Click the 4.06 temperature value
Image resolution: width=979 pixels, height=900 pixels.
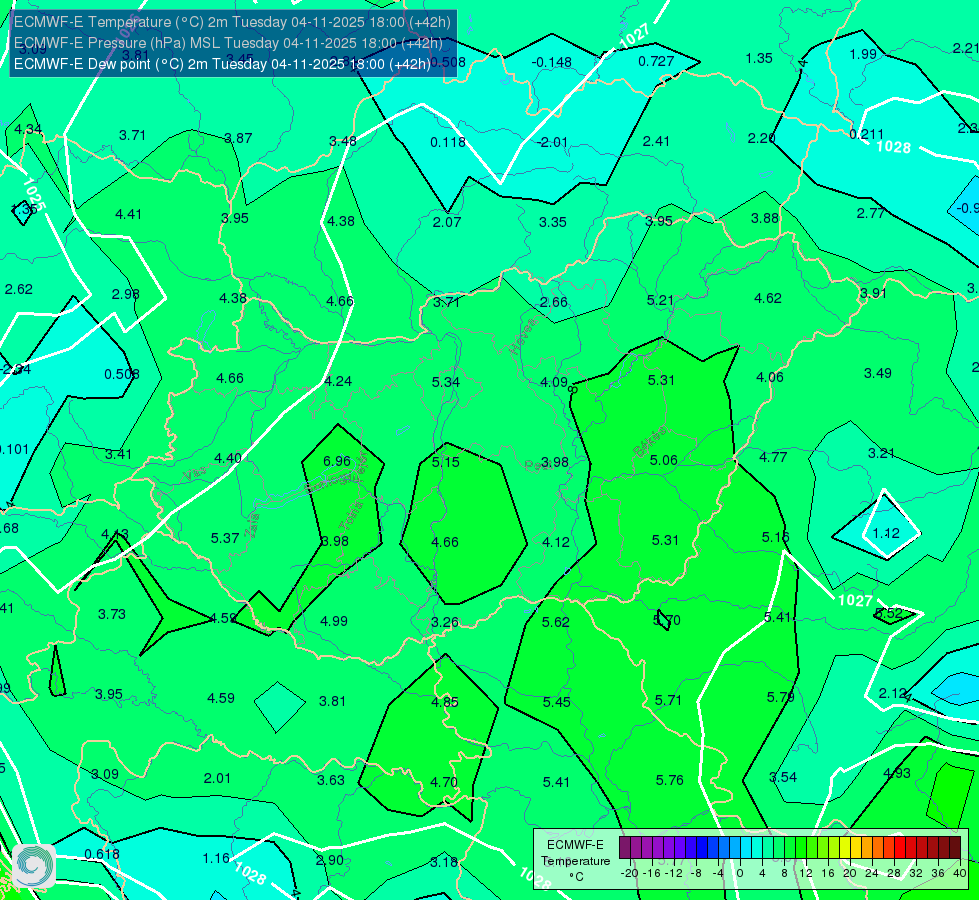pos(769,377)
